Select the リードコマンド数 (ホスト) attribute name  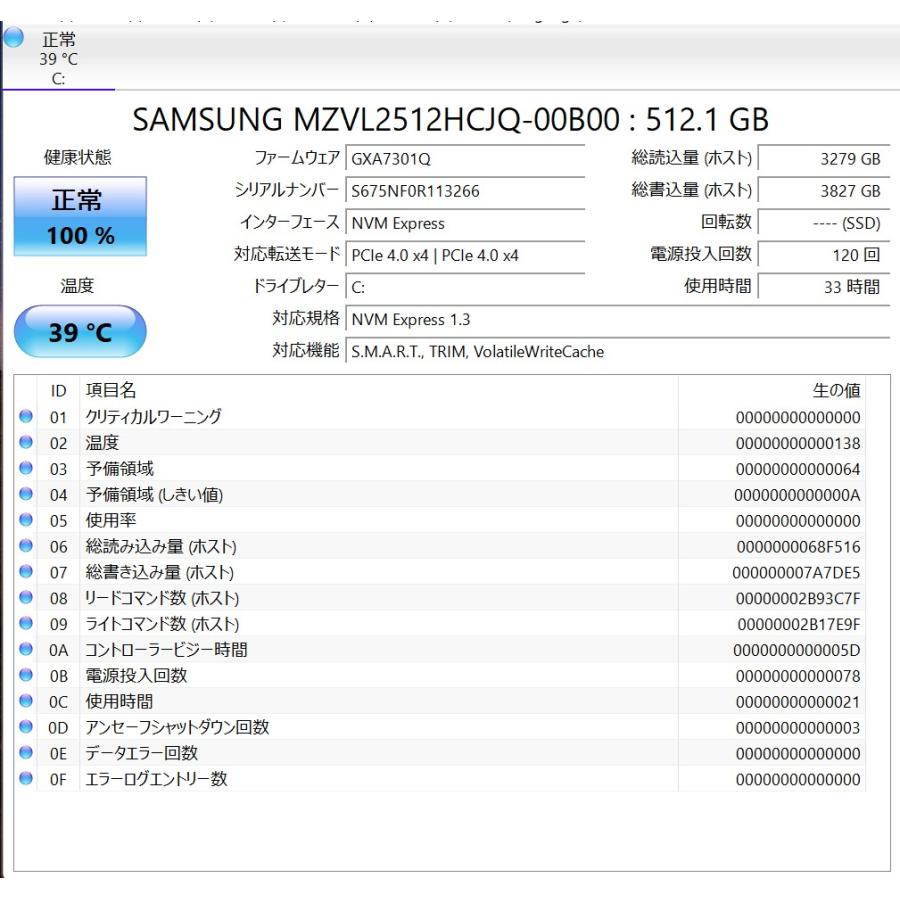(x=162, y=598)
